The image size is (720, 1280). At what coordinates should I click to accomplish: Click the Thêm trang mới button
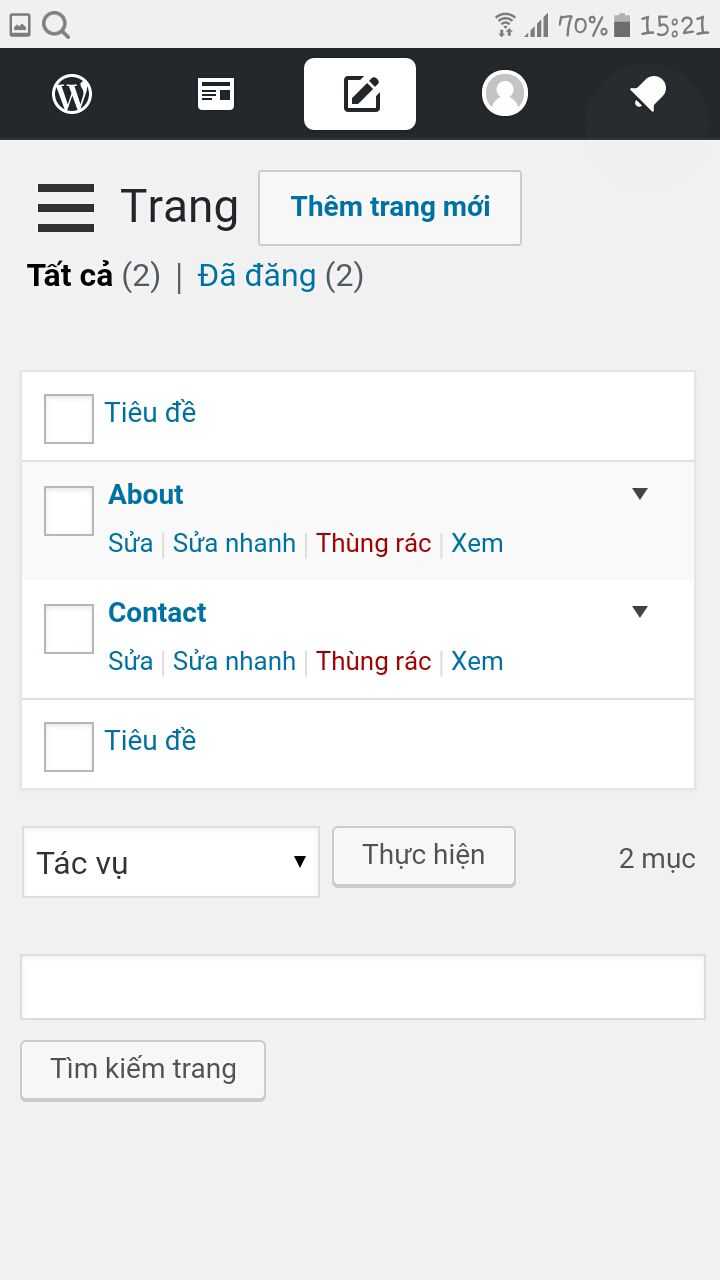click(390, 207)
